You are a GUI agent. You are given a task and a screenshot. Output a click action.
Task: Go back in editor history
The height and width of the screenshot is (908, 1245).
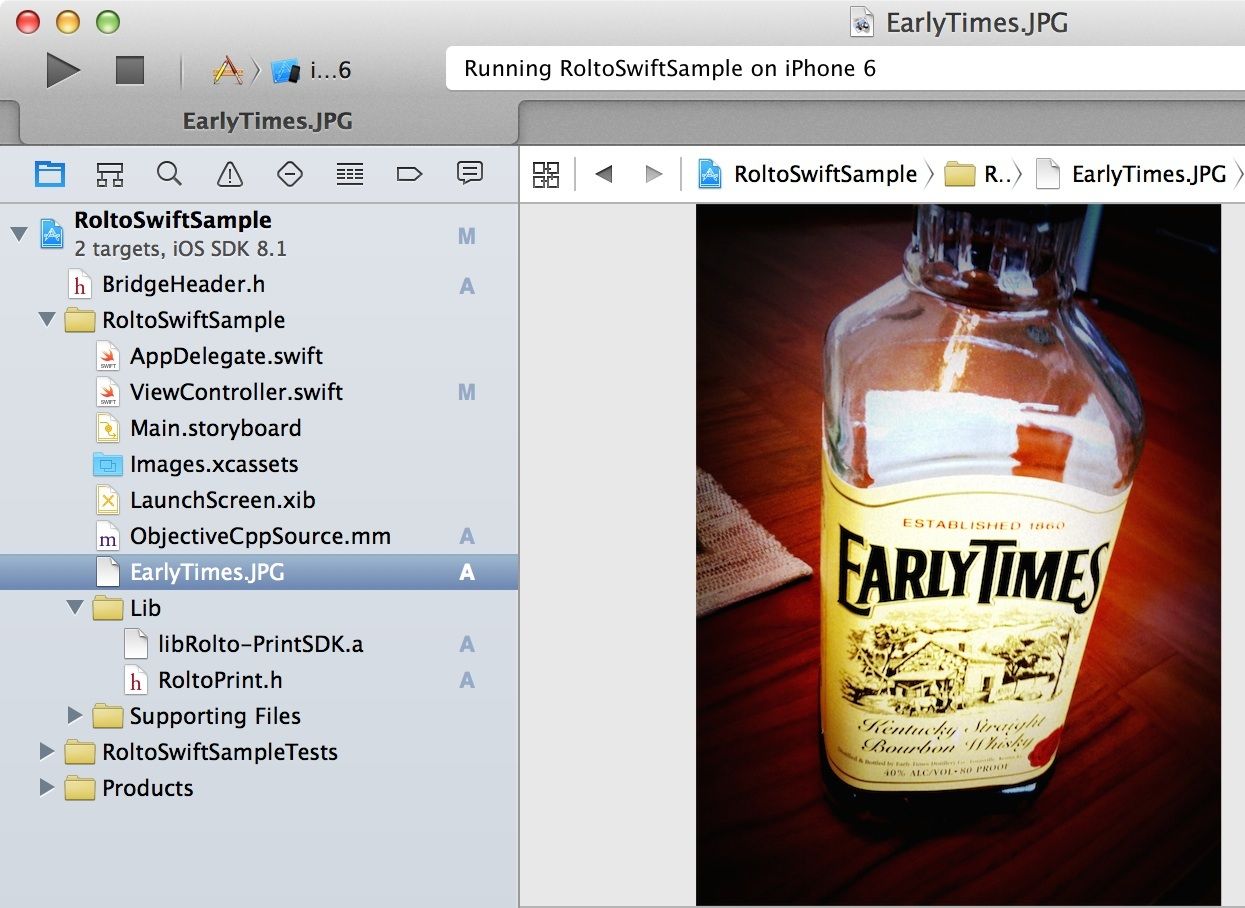[603, 174]
